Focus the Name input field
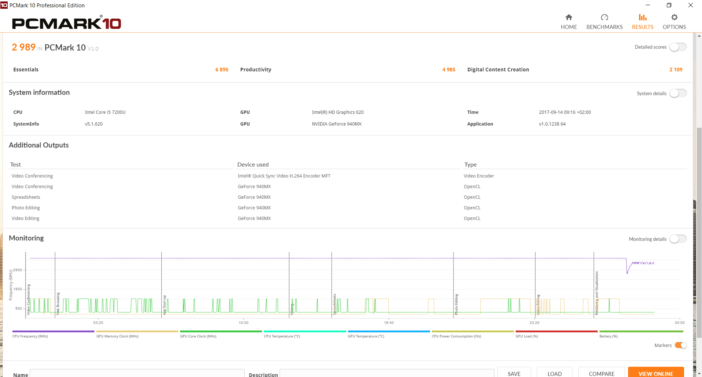 coord(137,373)
